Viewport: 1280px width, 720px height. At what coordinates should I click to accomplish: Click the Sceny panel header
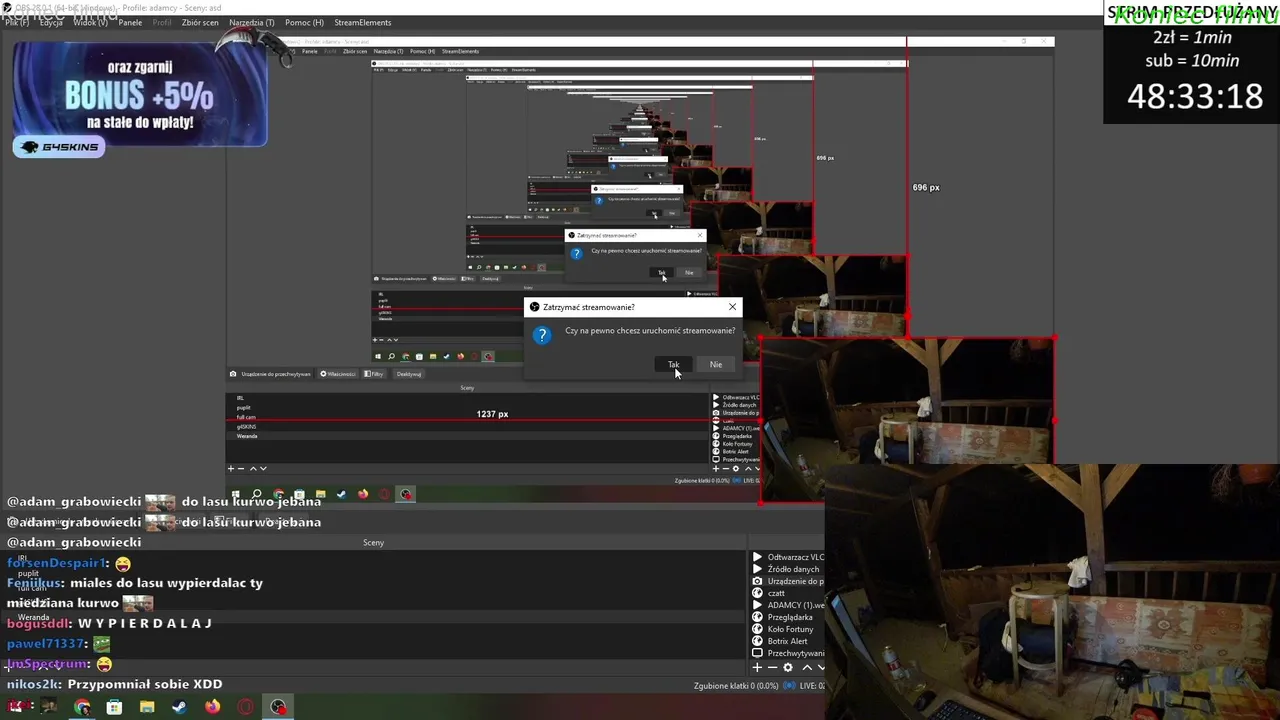373,542
